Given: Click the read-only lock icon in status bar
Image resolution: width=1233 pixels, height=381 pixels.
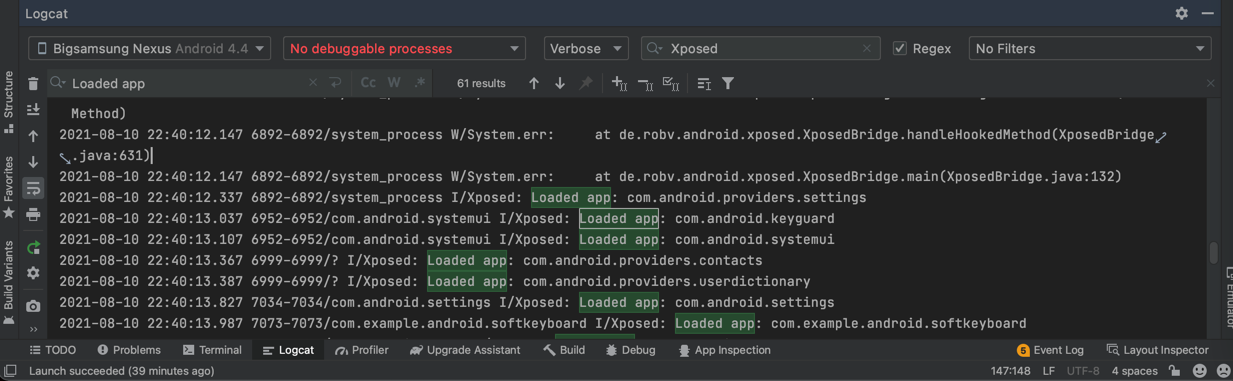Looking at the screenshot, I should pos(1176,371).
